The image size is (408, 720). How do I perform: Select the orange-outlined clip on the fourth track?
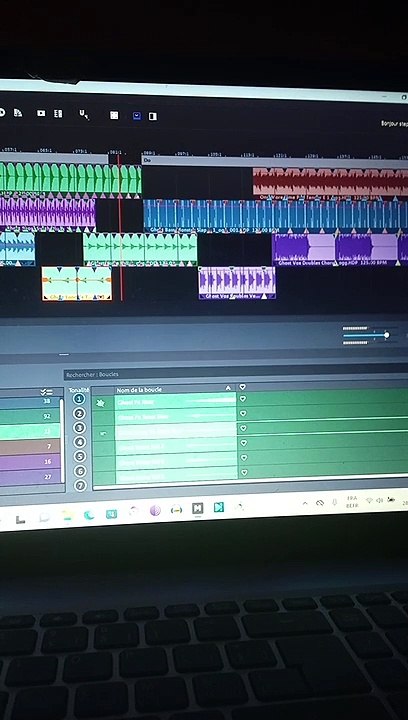pyautogui.click(x=77, y=283)
